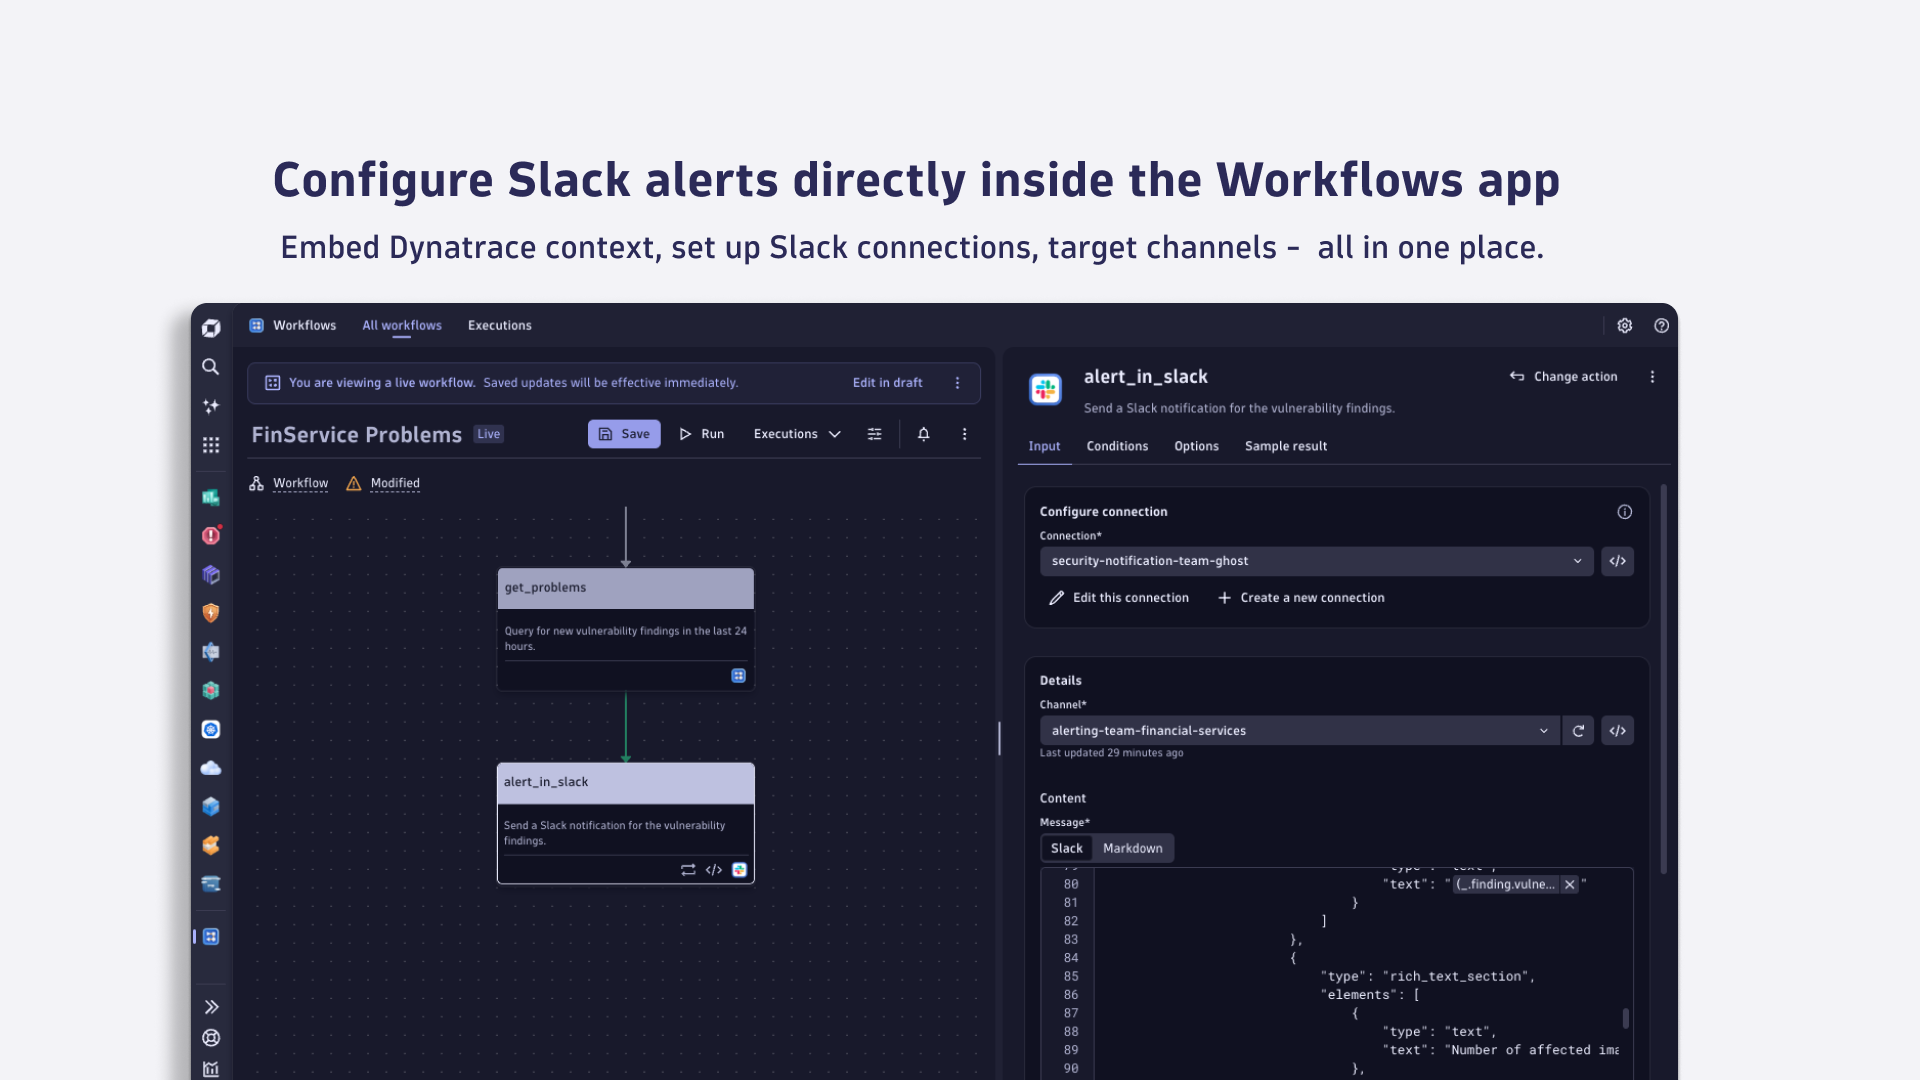1920x1080 pixels.
Task: Click Edit this connection
Action: pos(1119,598)
